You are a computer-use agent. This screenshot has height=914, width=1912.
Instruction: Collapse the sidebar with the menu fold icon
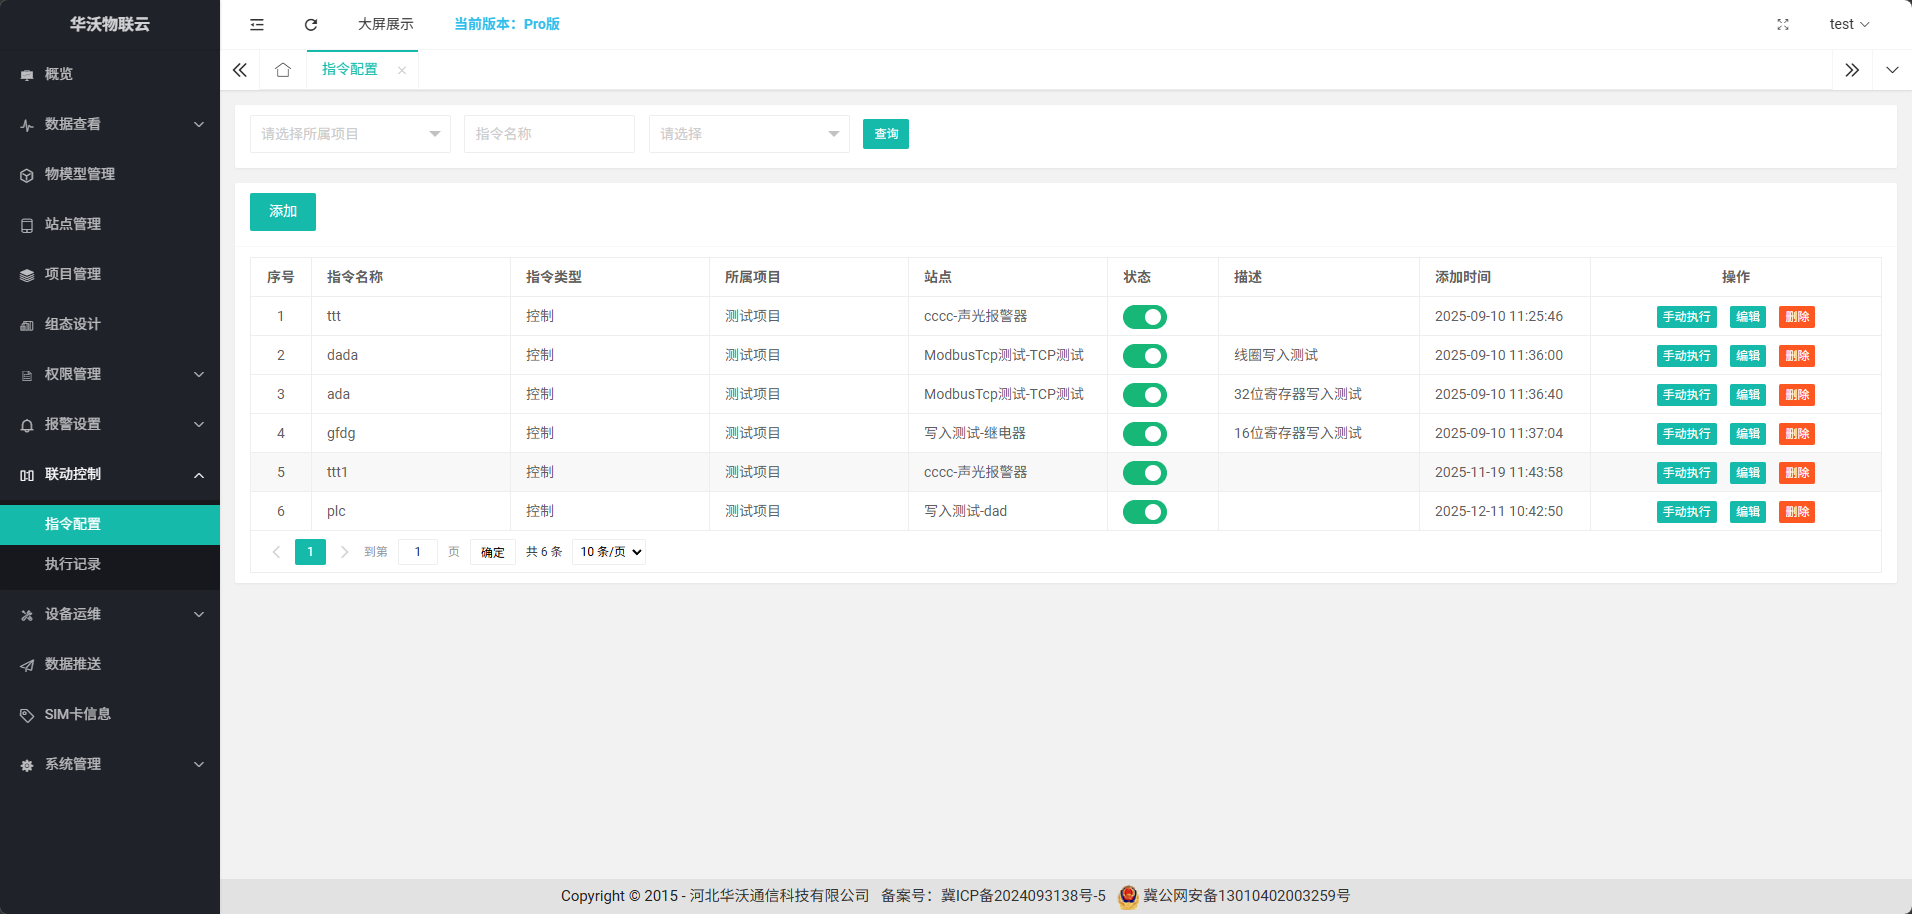(x=257, y=24)
